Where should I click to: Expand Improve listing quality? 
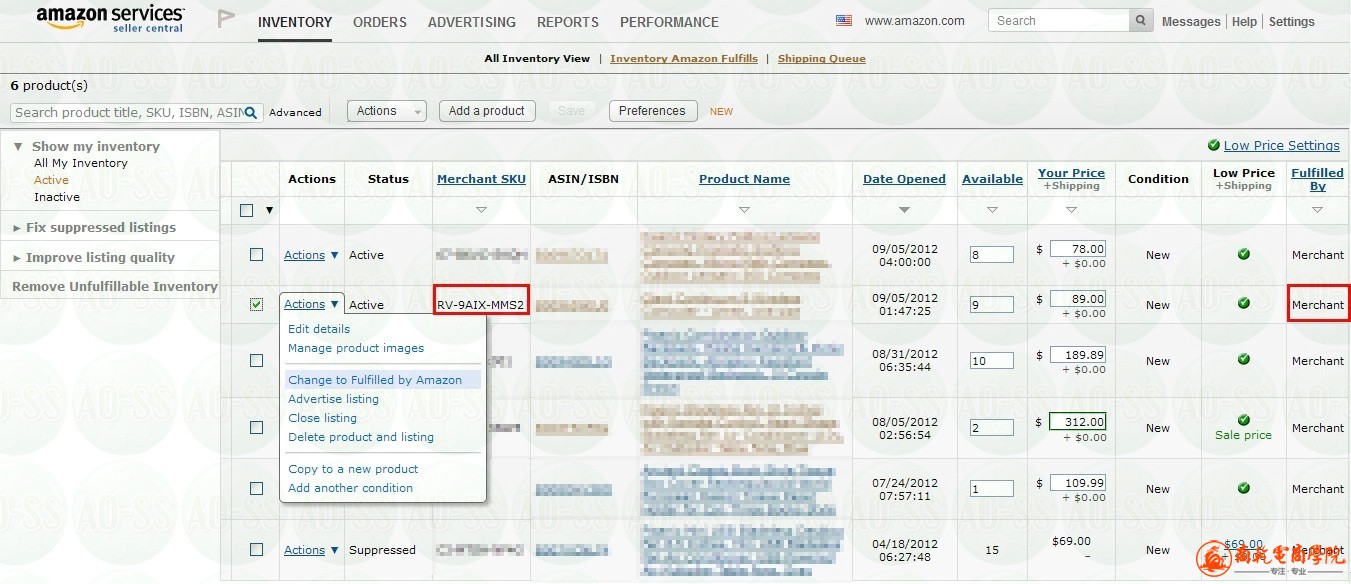[94, 257]
